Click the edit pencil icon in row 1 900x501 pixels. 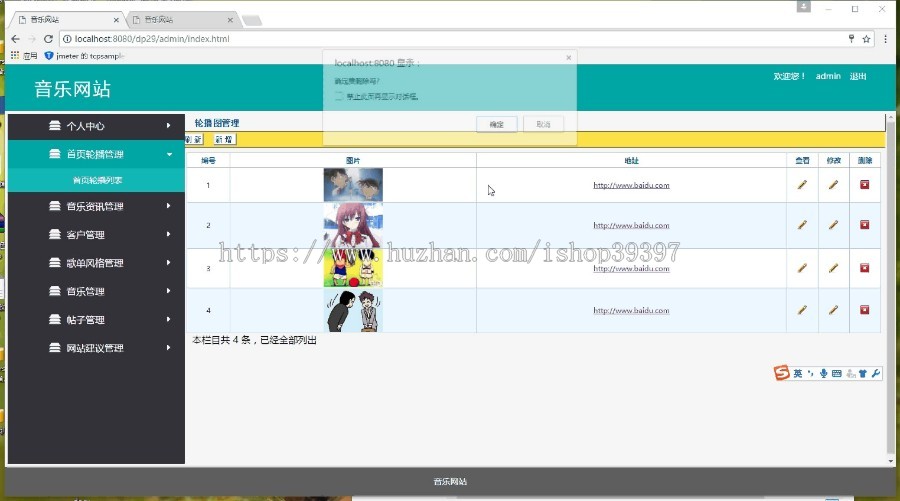click(x=833, y=185)
